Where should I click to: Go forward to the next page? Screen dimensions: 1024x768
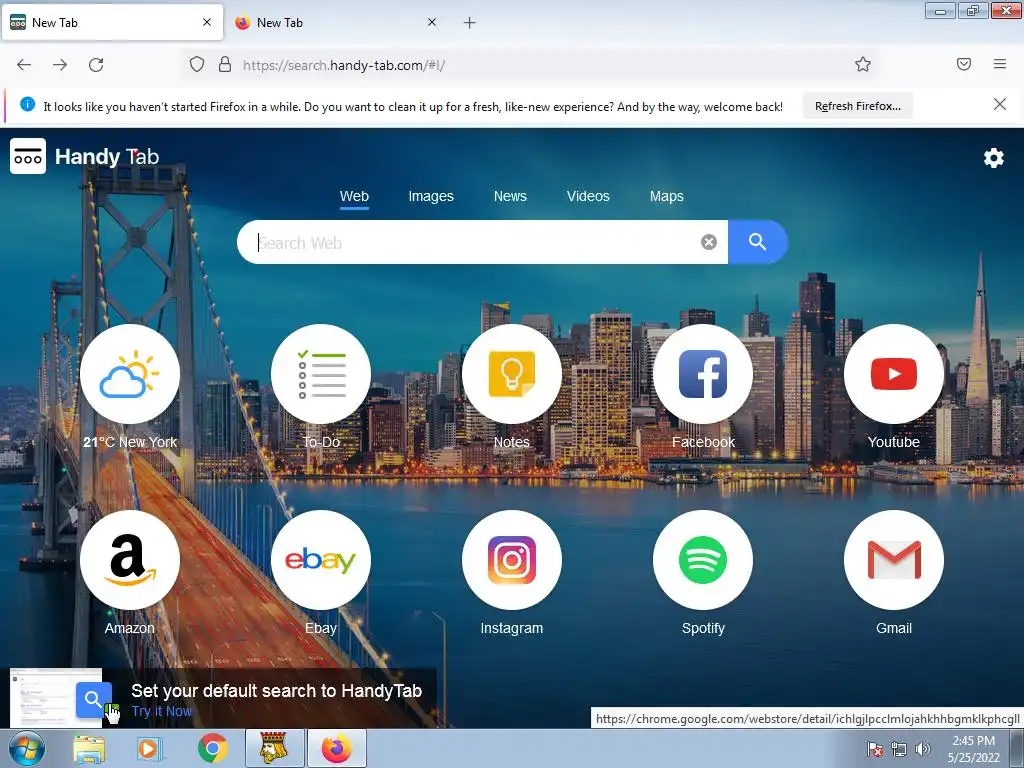tap(60, 65)
